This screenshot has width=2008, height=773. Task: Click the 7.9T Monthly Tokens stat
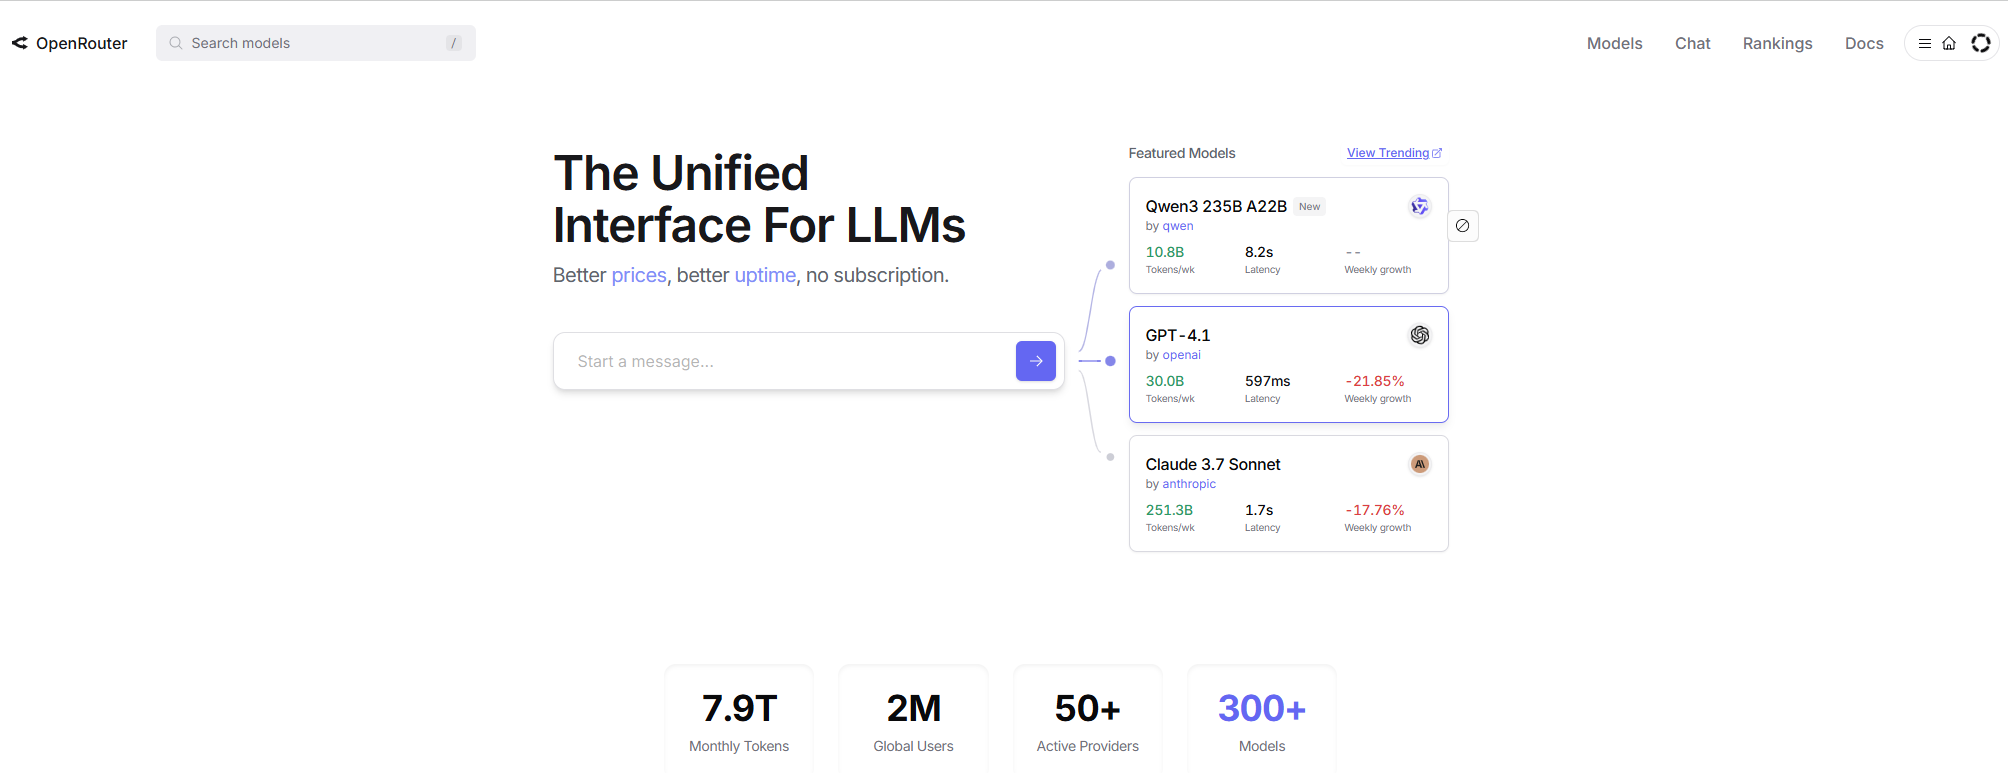tap(739, 720)
